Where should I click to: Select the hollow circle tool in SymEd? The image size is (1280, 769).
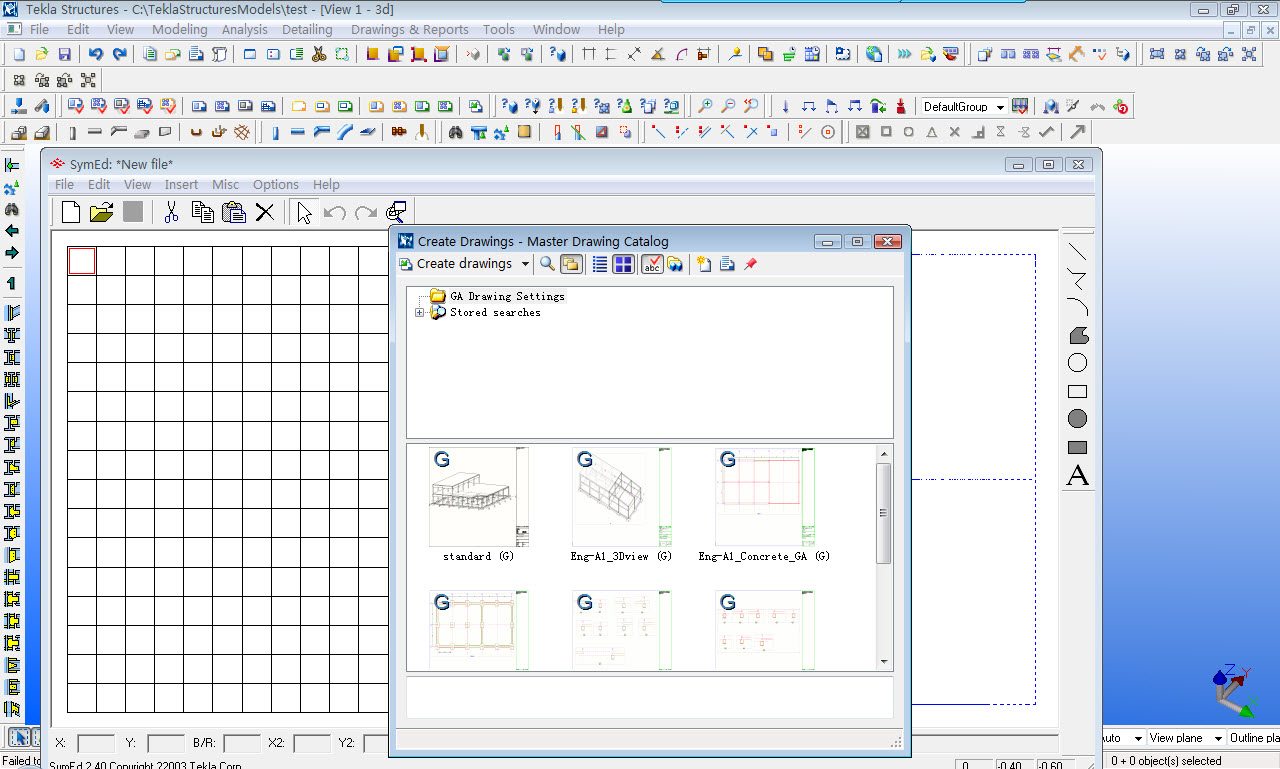1077,363
